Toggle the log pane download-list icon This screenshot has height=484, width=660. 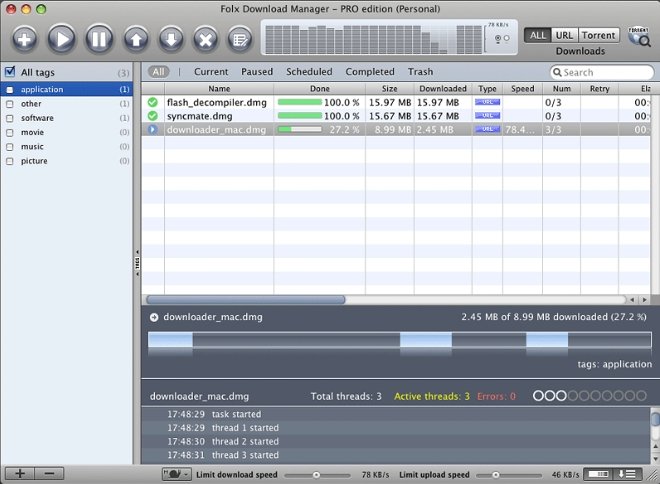tap(627, 474)
